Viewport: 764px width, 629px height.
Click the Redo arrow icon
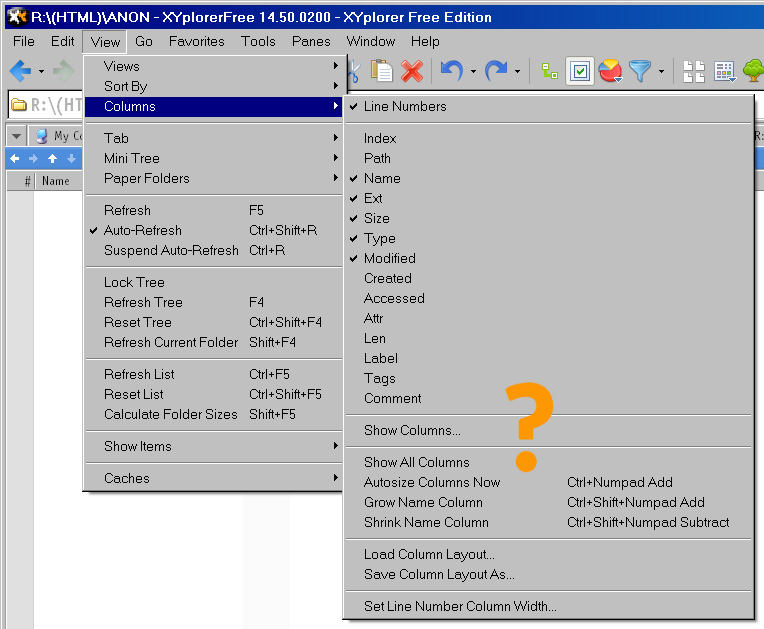[x=496, y=71]
